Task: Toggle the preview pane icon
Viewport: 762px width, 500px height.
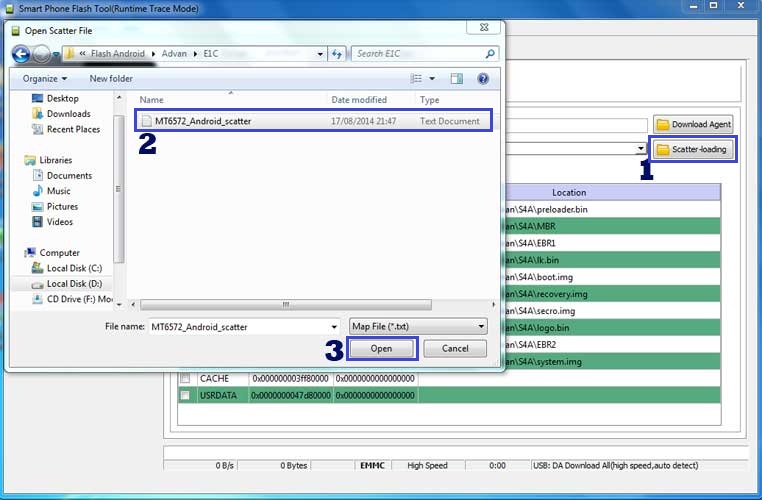Action: 456,79
